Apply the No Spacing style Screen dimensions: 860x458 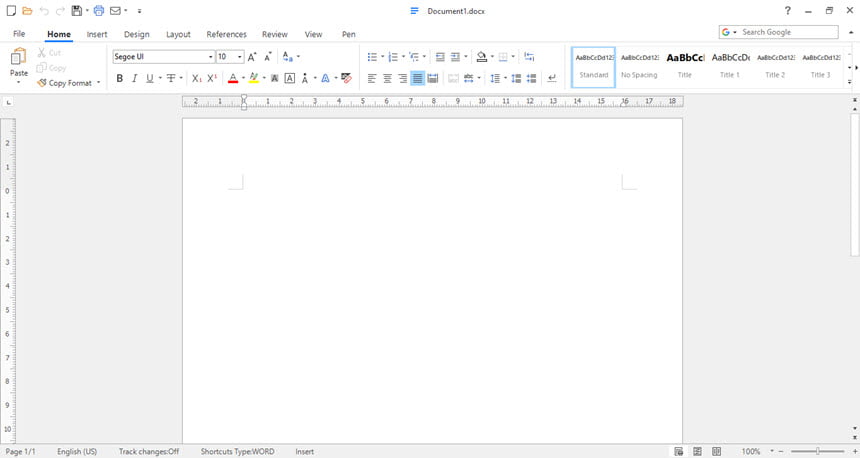click(x=639, y=67)
